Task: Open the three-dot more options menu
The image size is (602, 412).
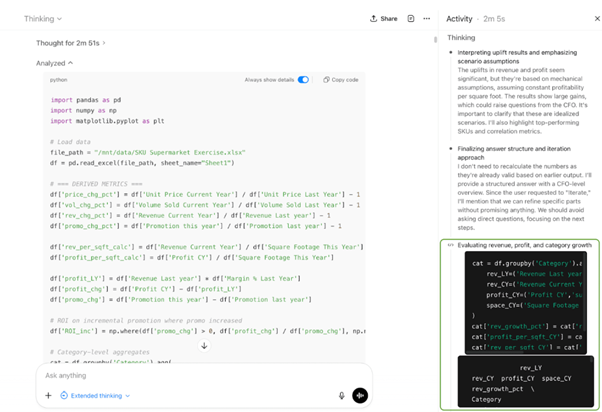Action: pos(427,18)
